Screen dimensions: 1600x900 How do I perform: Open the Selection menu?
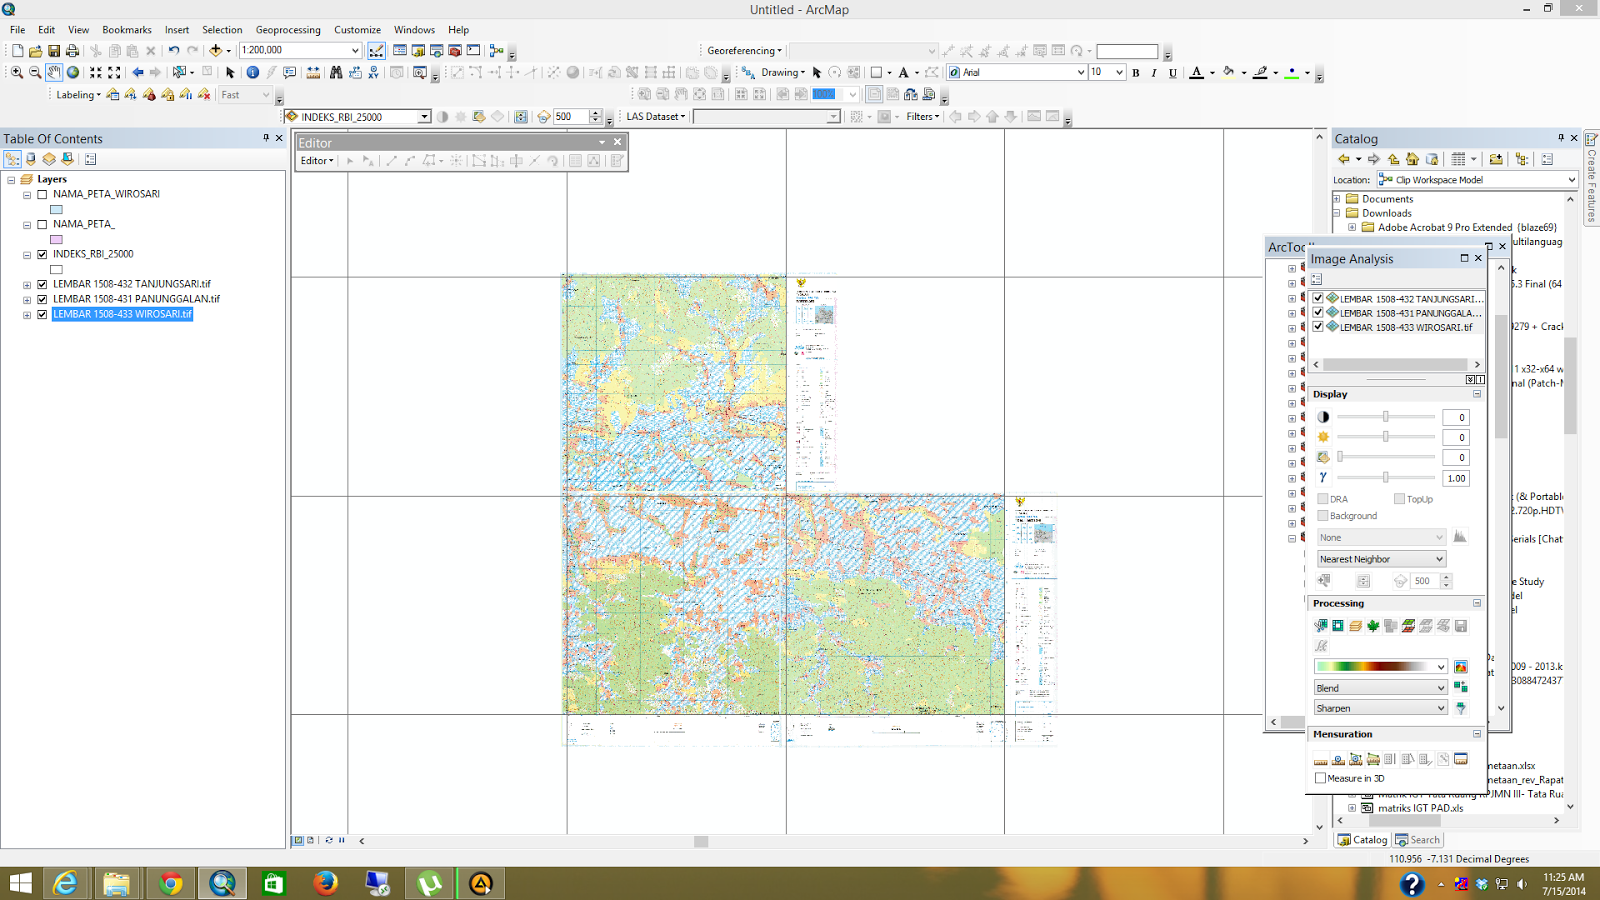[222, 30]
